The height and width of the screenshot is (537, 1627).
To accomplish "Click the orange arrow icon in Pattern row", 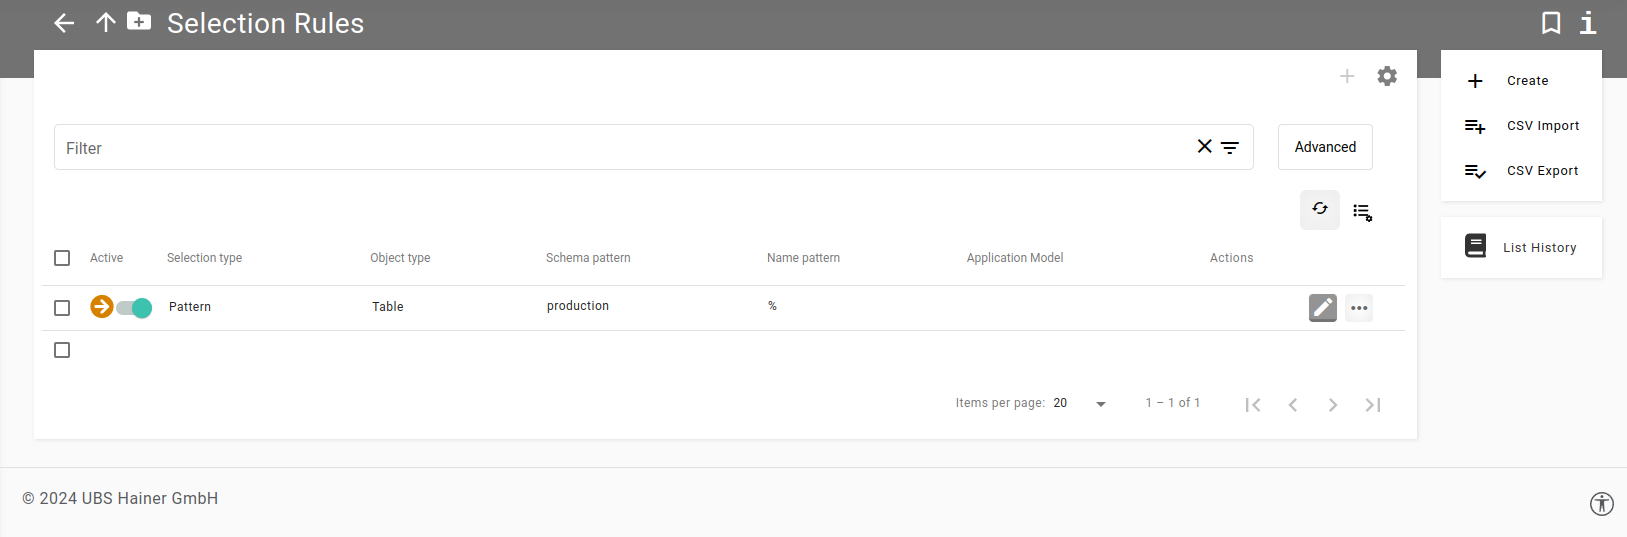I will [101, 306].
